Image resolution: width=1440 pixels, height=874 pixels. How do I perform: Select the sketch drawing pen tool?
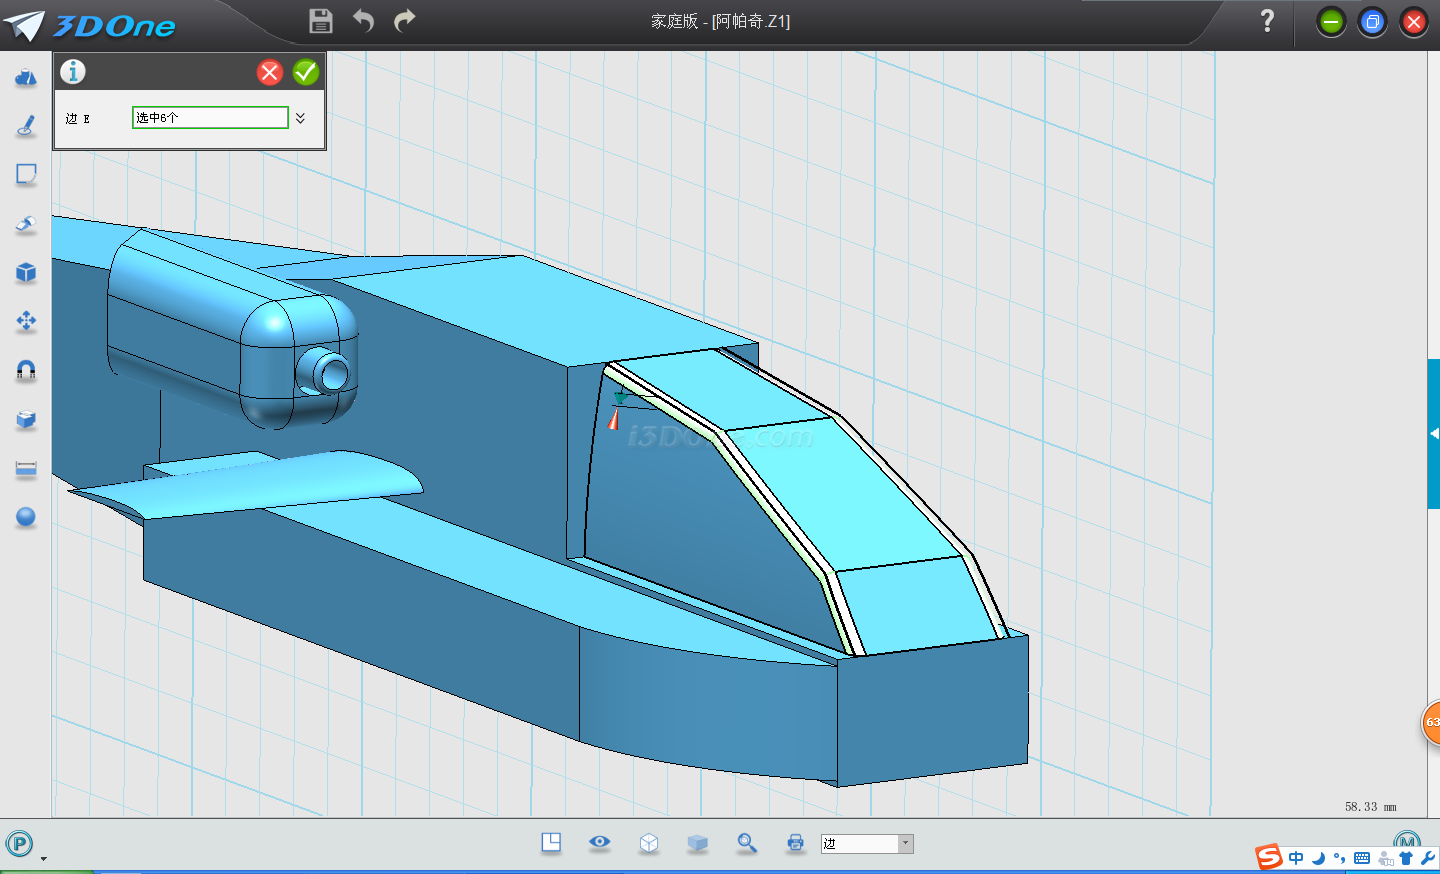[26, 126]
